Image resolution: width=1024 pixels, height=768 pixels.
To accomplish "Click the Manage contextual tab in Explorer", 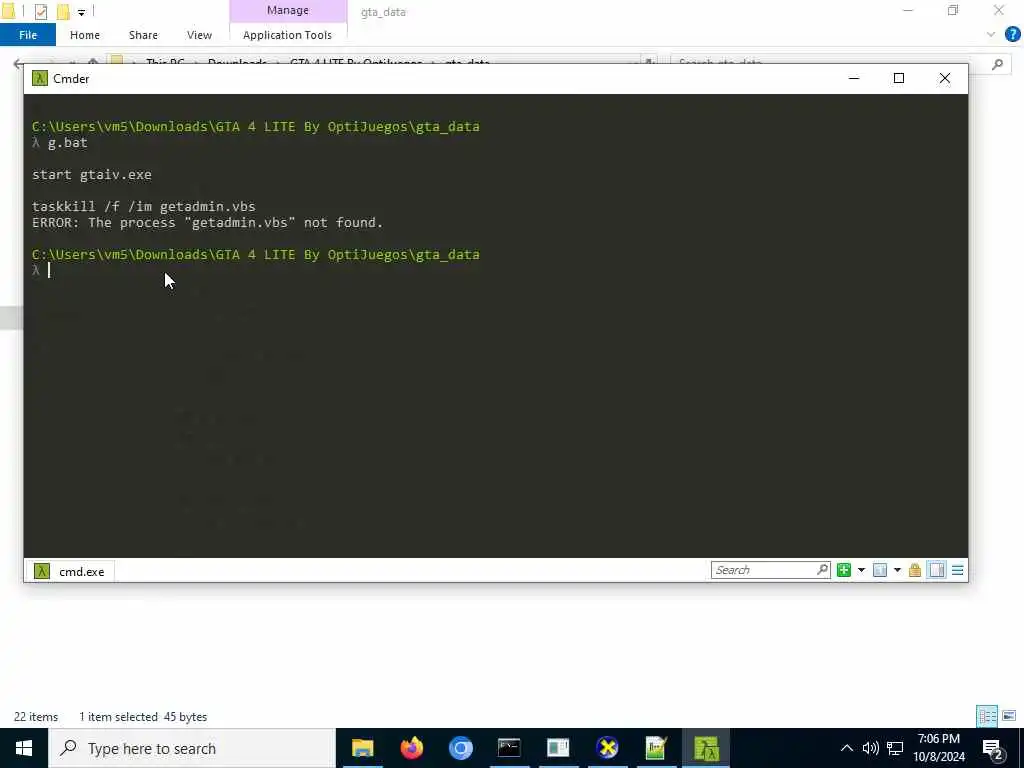I will point(288,10).
